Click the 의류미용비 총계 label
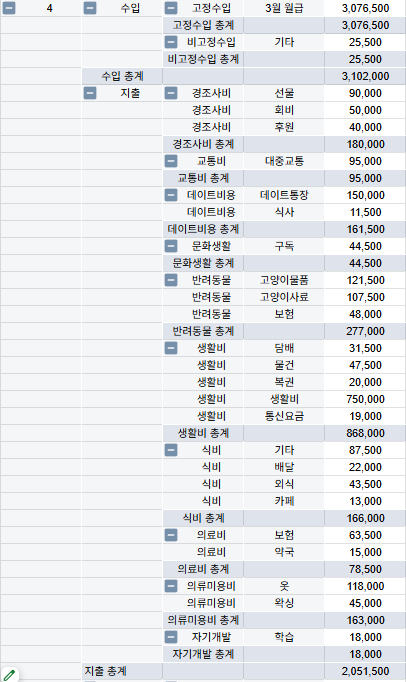This screenshot has width=406, height=682. click(x=203, y=620)
